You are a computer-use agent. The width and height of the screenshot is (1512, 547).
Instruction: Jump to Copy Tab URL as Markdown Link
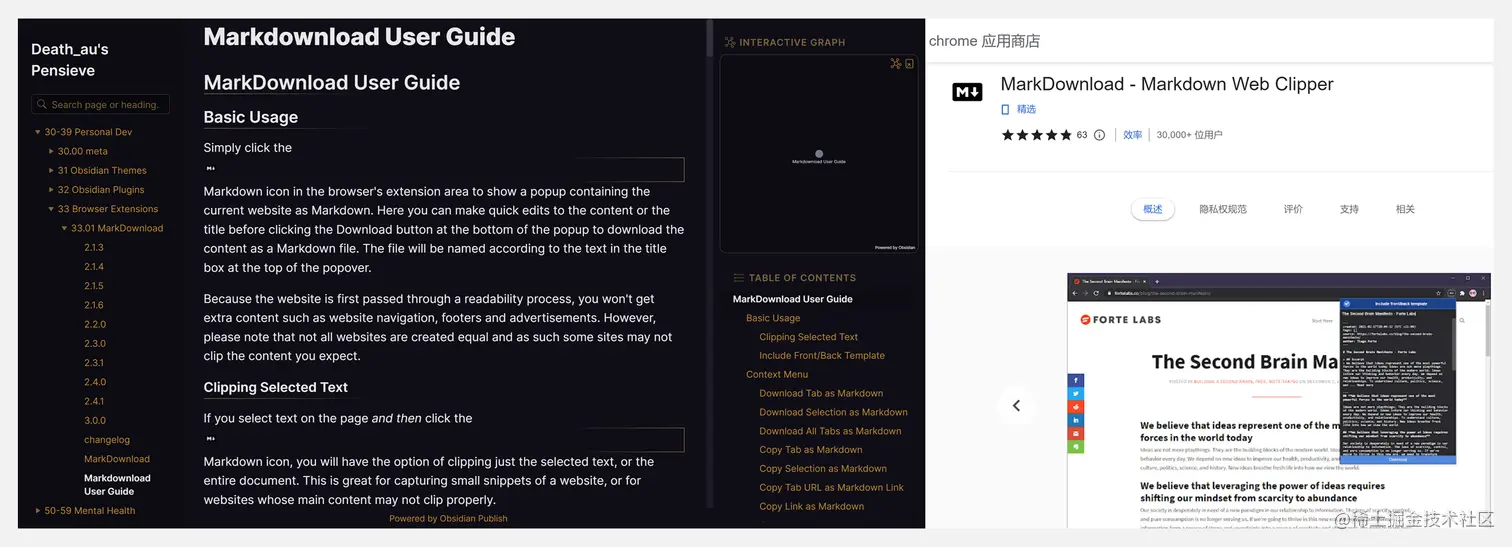click(831, 487)
